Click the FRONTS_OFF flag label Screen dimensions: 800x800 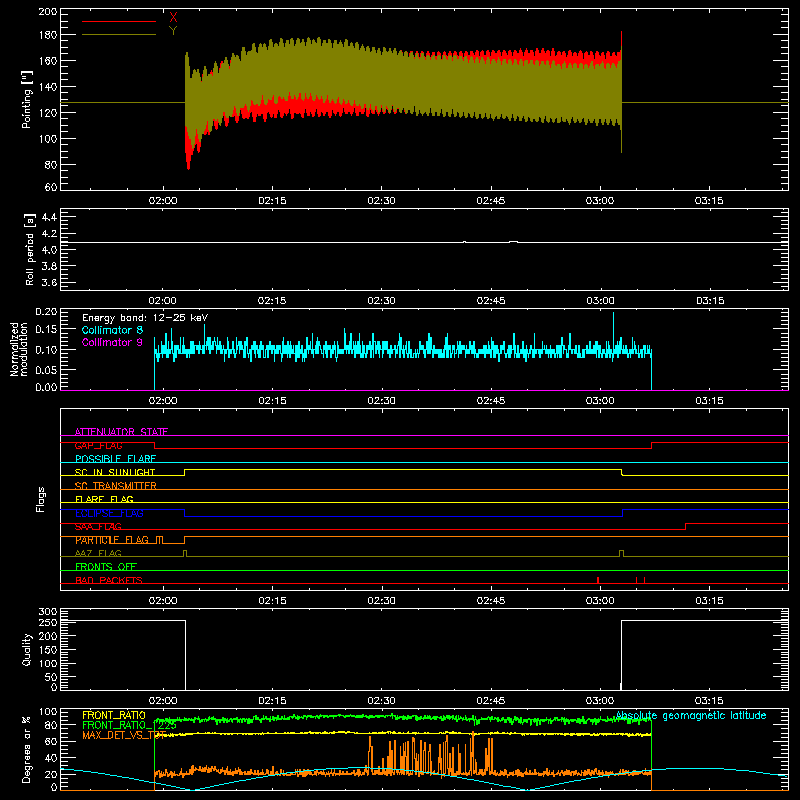point(106,567)
